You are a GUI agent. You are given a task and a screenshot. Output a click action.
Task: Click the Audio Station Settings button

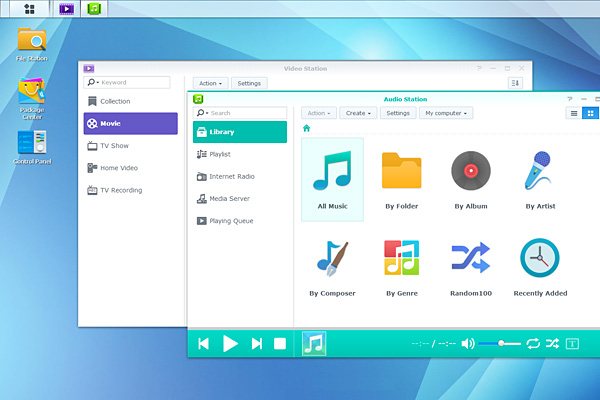398,113
